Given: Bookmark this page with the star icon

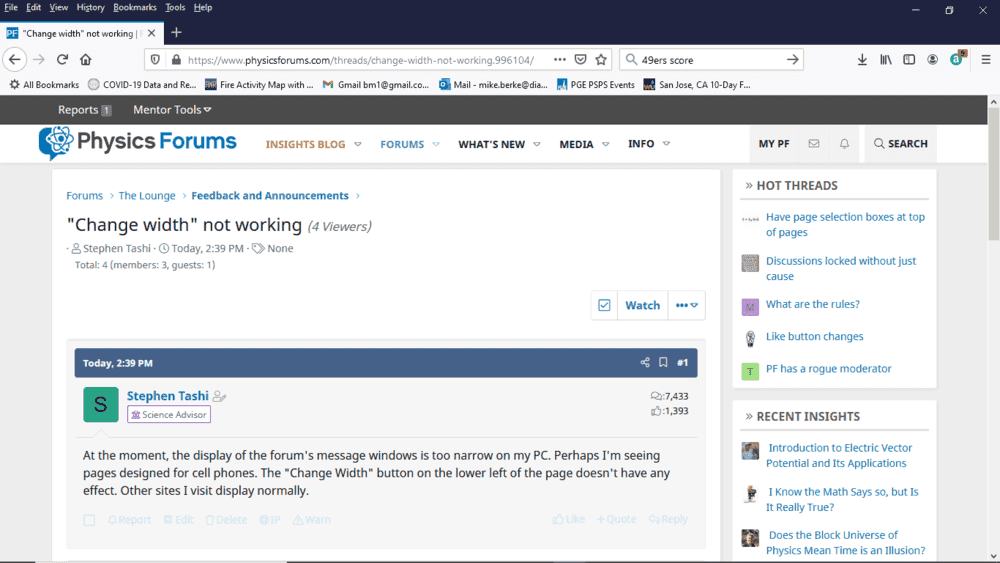Looking at the screenshot, I should coord(601,60).
